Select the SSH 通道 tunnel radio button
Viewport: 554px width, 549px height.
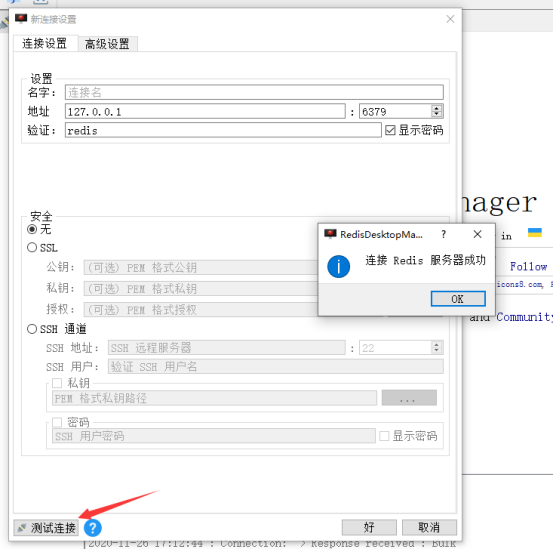click(x=32, y=329)
